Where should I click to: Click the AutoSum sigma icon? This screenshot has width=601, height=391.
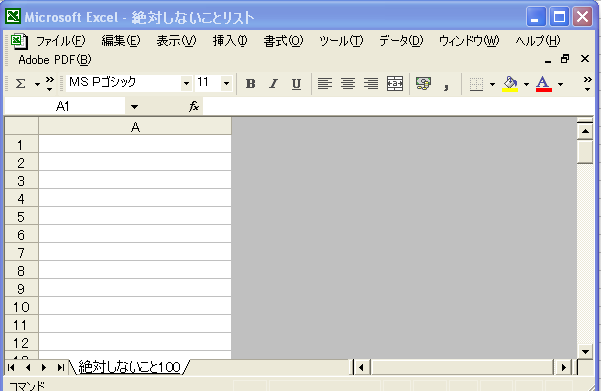[x=20, y=84]
